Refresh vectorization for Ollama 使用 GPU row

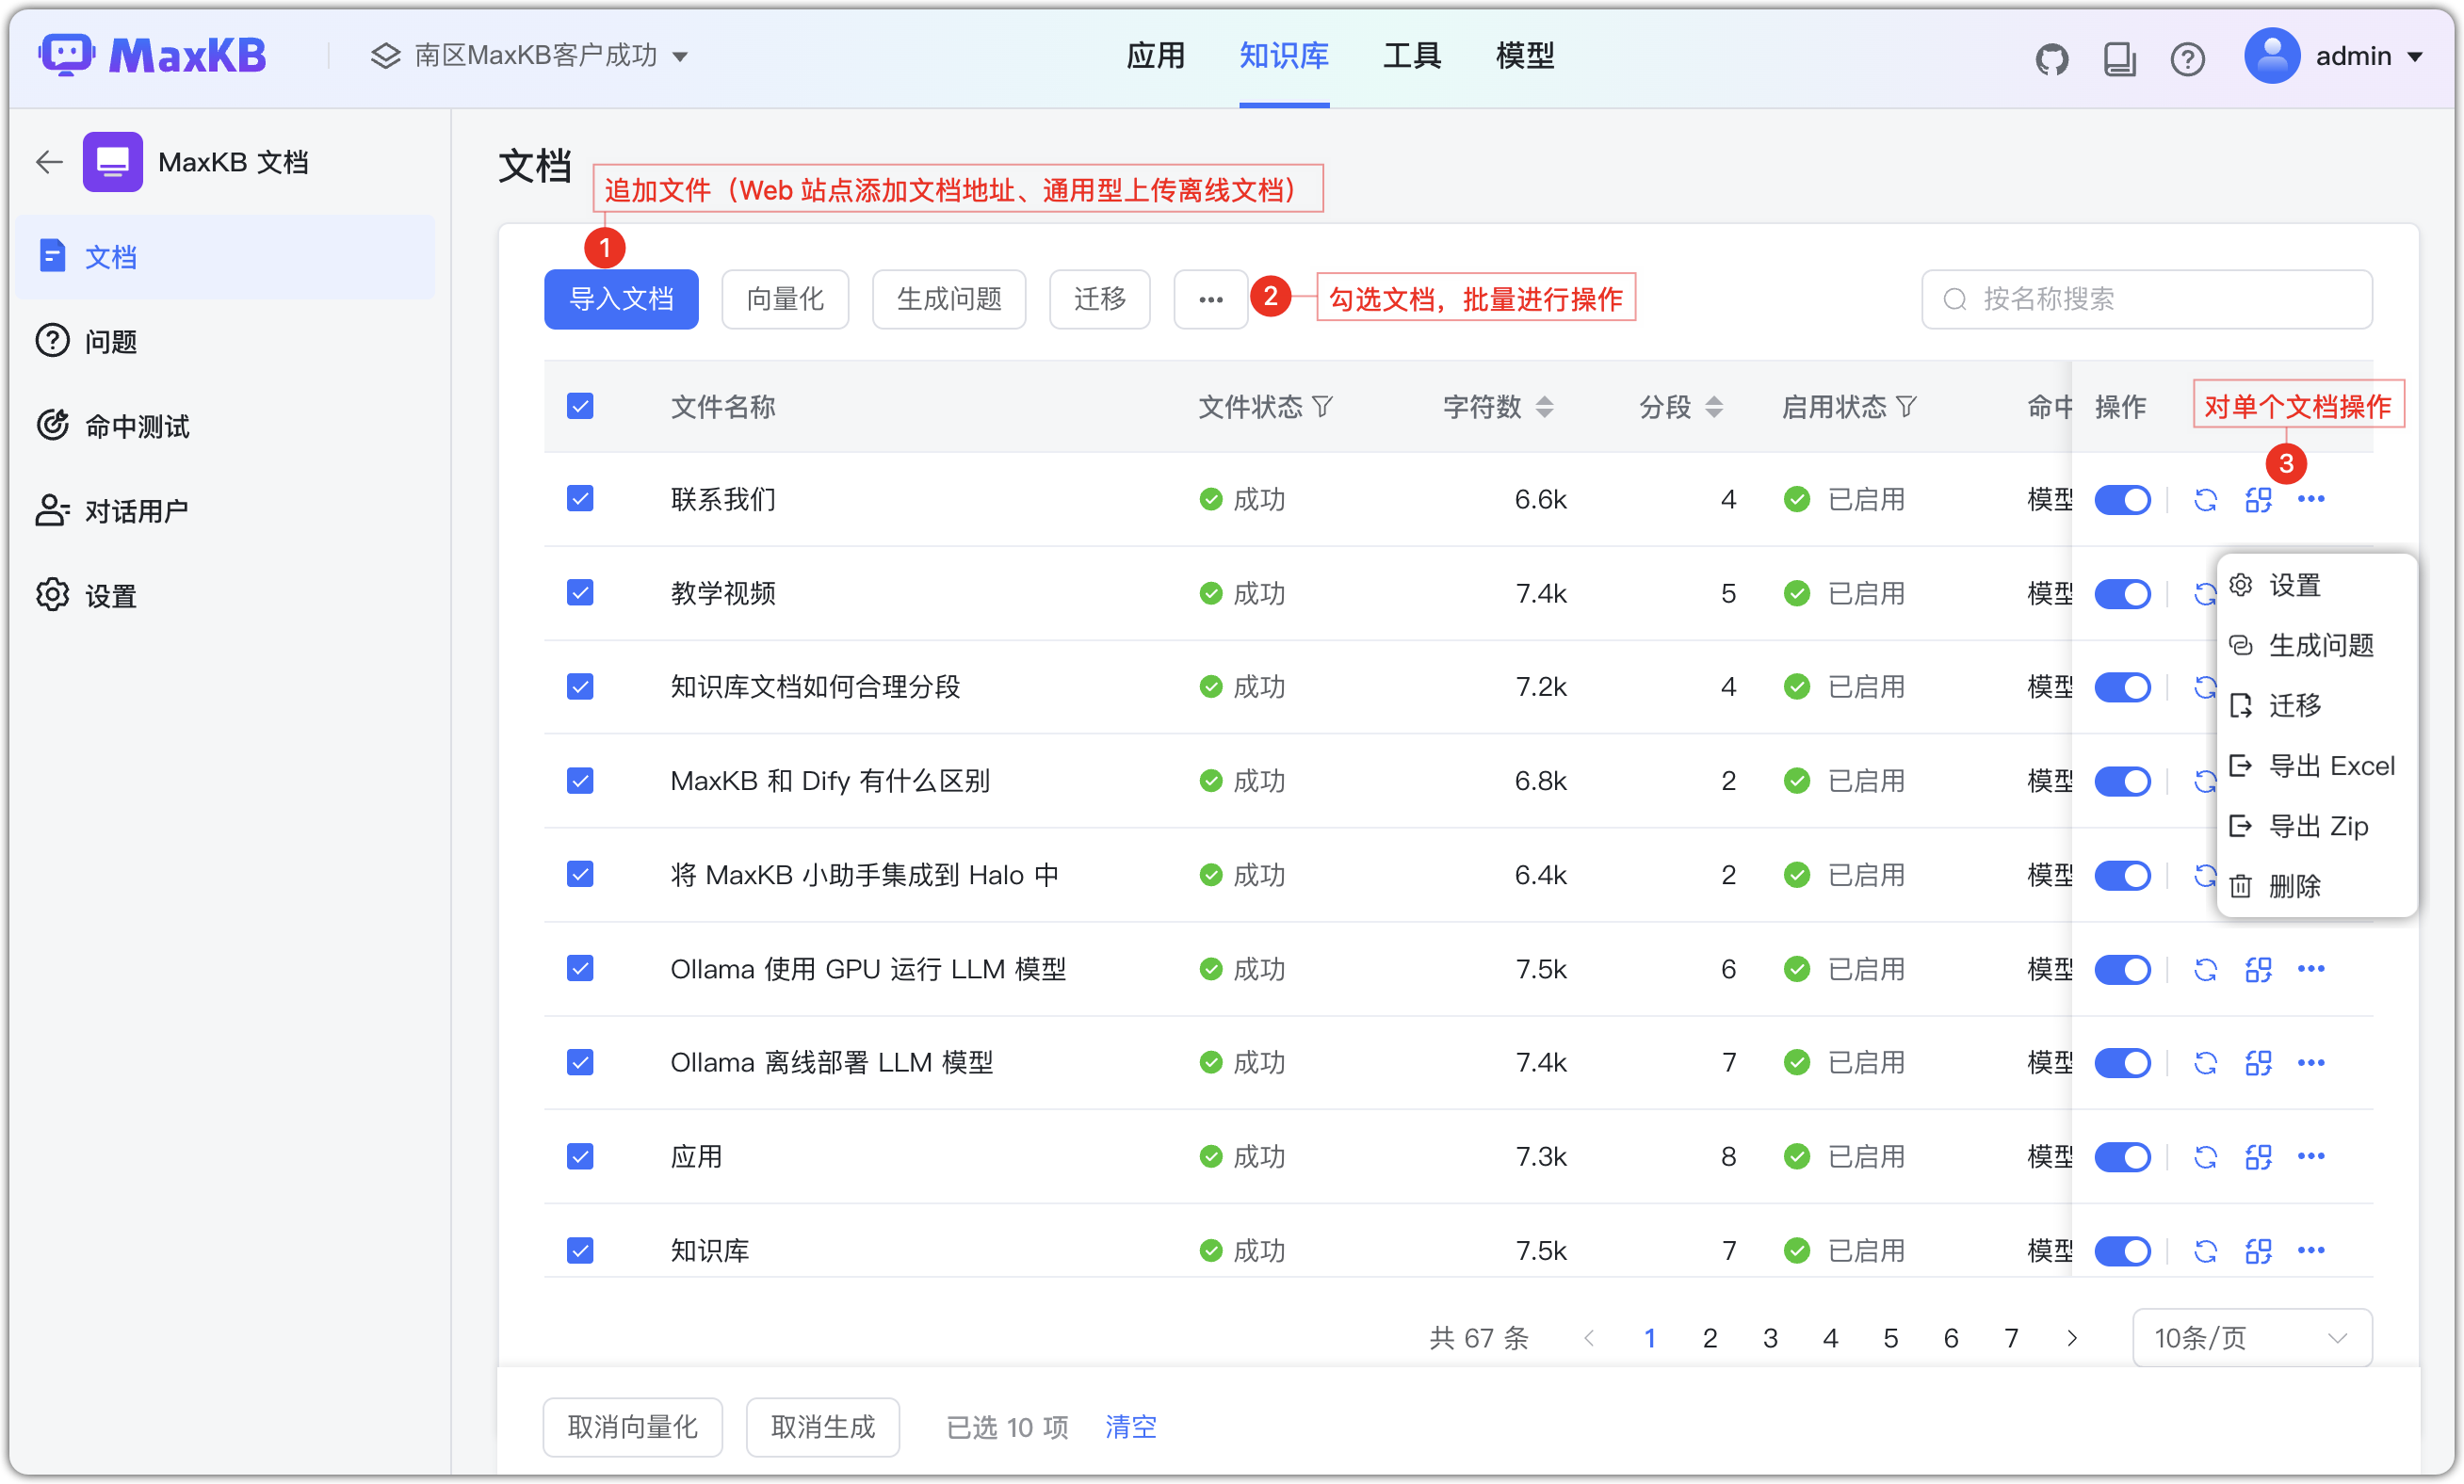click(x=2206, y=969)
